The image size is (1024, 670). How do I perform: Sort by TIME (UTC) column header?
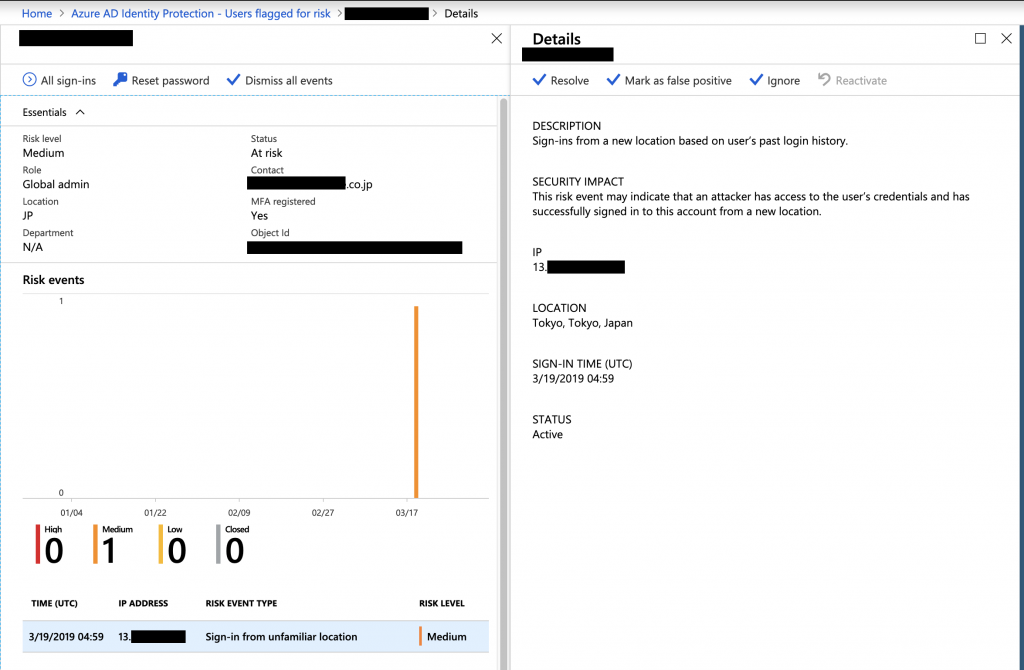tap(54, 603)
